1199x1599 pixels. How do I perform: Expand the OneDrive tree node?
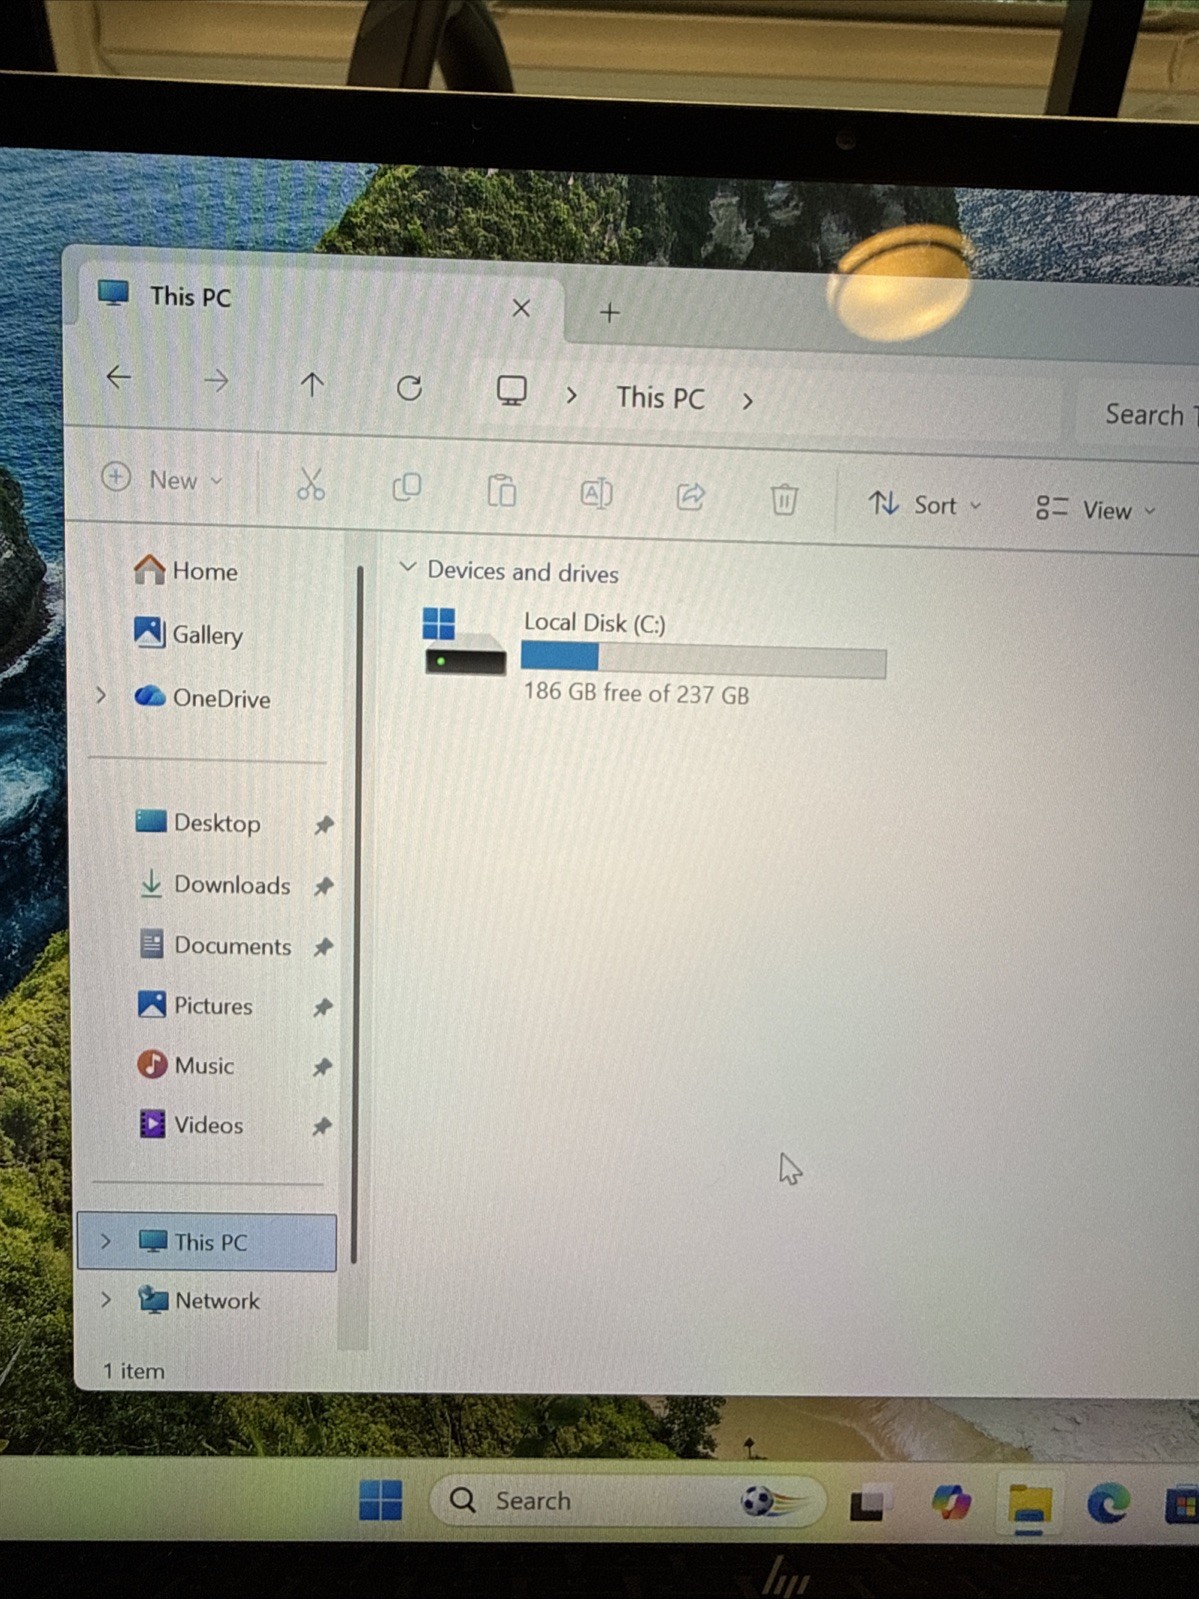coord(101,694)
